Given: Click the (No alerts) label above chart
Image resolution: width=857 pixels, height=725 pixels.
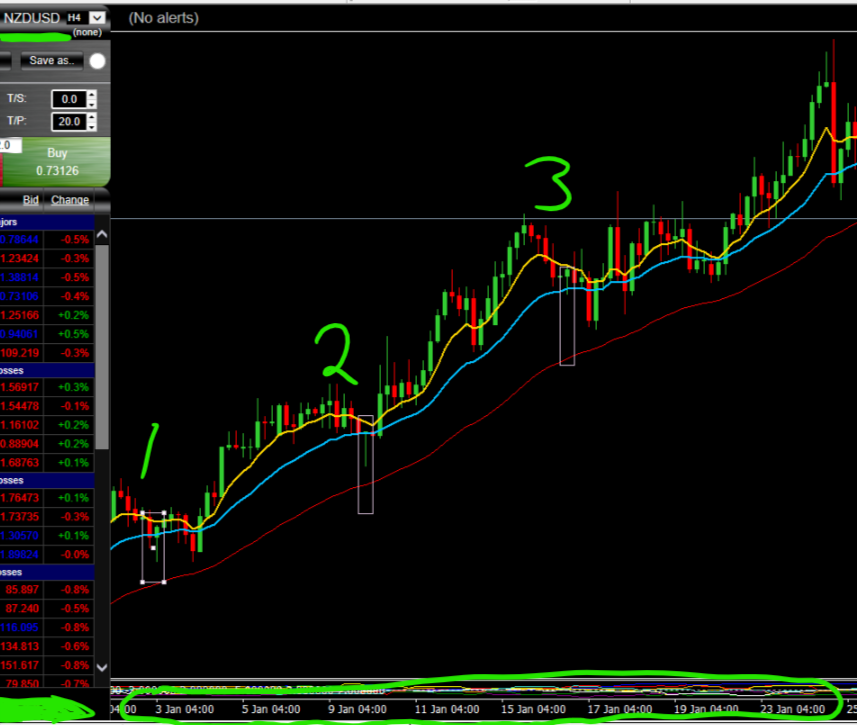Looking at the screenshot, I should point(164,18).
